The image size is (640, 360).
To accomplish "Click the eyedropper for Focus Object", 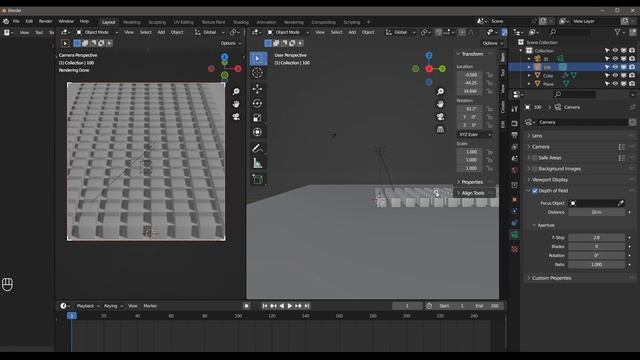I will coord(620,203).
